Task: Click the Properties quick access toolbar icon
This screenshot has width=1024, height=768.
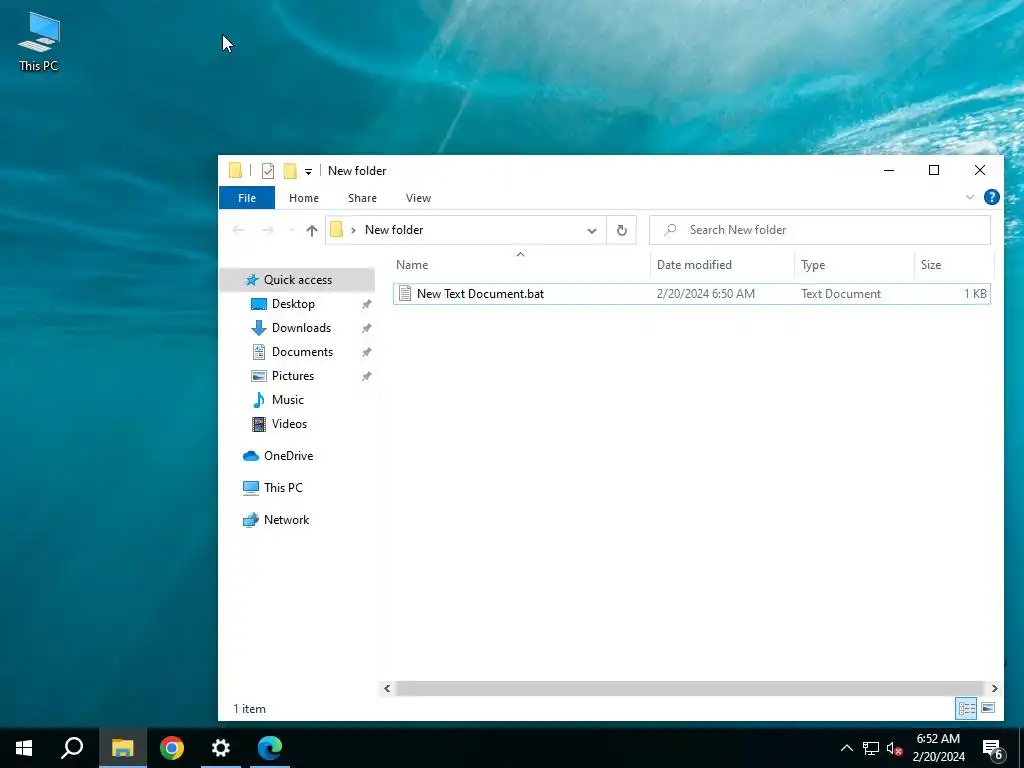Action: [268, 171]
